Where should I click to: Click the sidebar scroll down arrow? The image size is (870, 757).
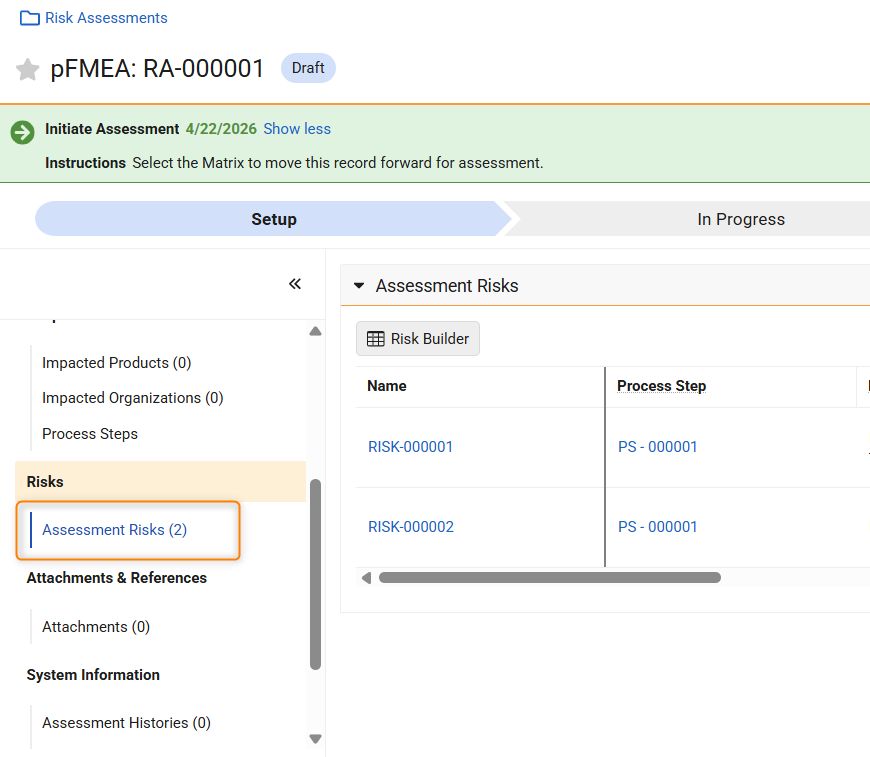pos(316,739)
